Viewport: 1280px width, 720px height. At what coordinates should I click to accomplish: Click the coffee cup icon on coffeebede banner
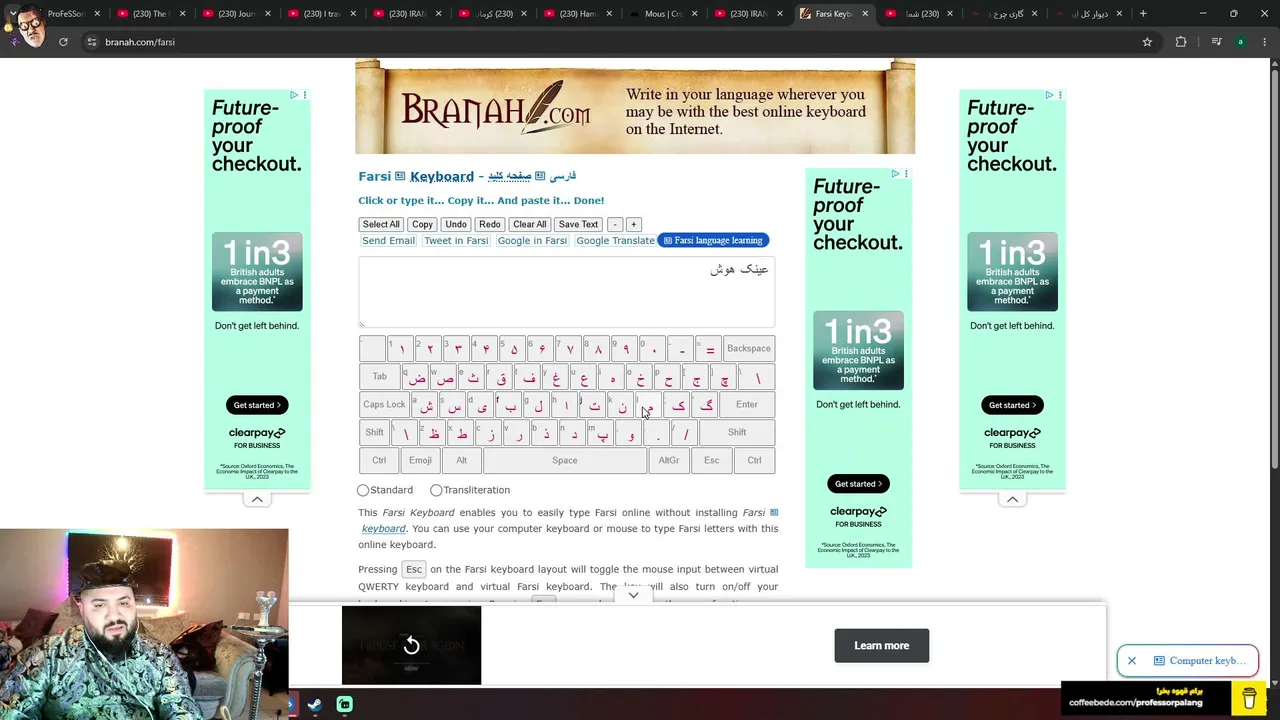click(x=1249, y=697)
